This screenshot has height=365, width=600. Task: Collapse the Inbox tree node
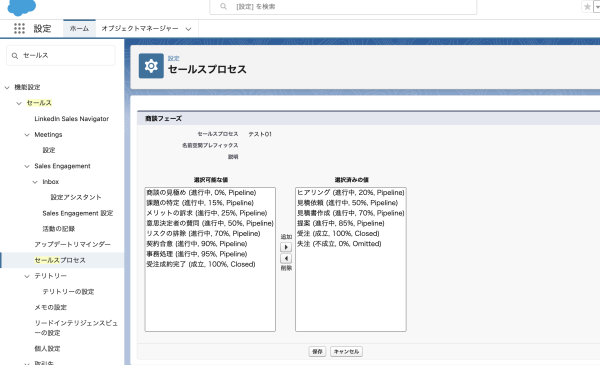[x=35, y=182]
